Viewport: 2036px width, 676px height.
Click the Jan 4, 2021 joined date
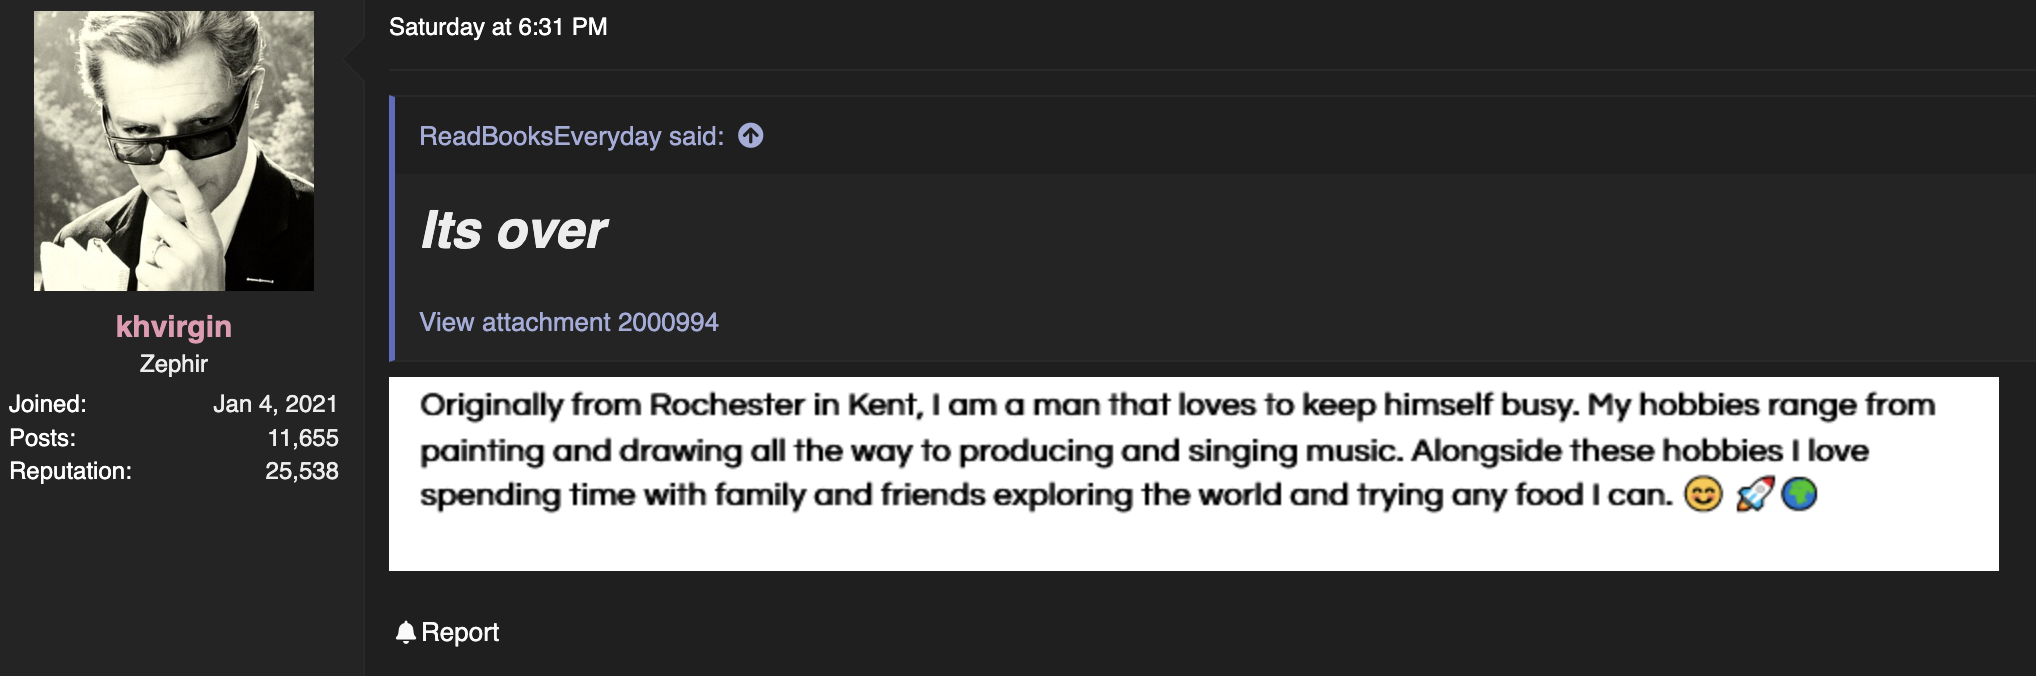click(275, 404)
